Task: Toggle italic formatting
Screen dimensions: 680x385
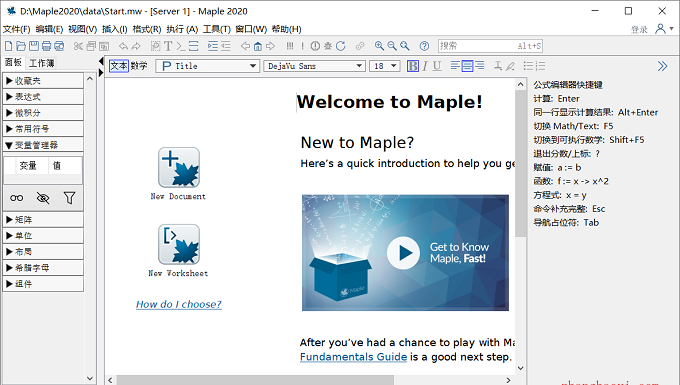Action: pos(425,66)
